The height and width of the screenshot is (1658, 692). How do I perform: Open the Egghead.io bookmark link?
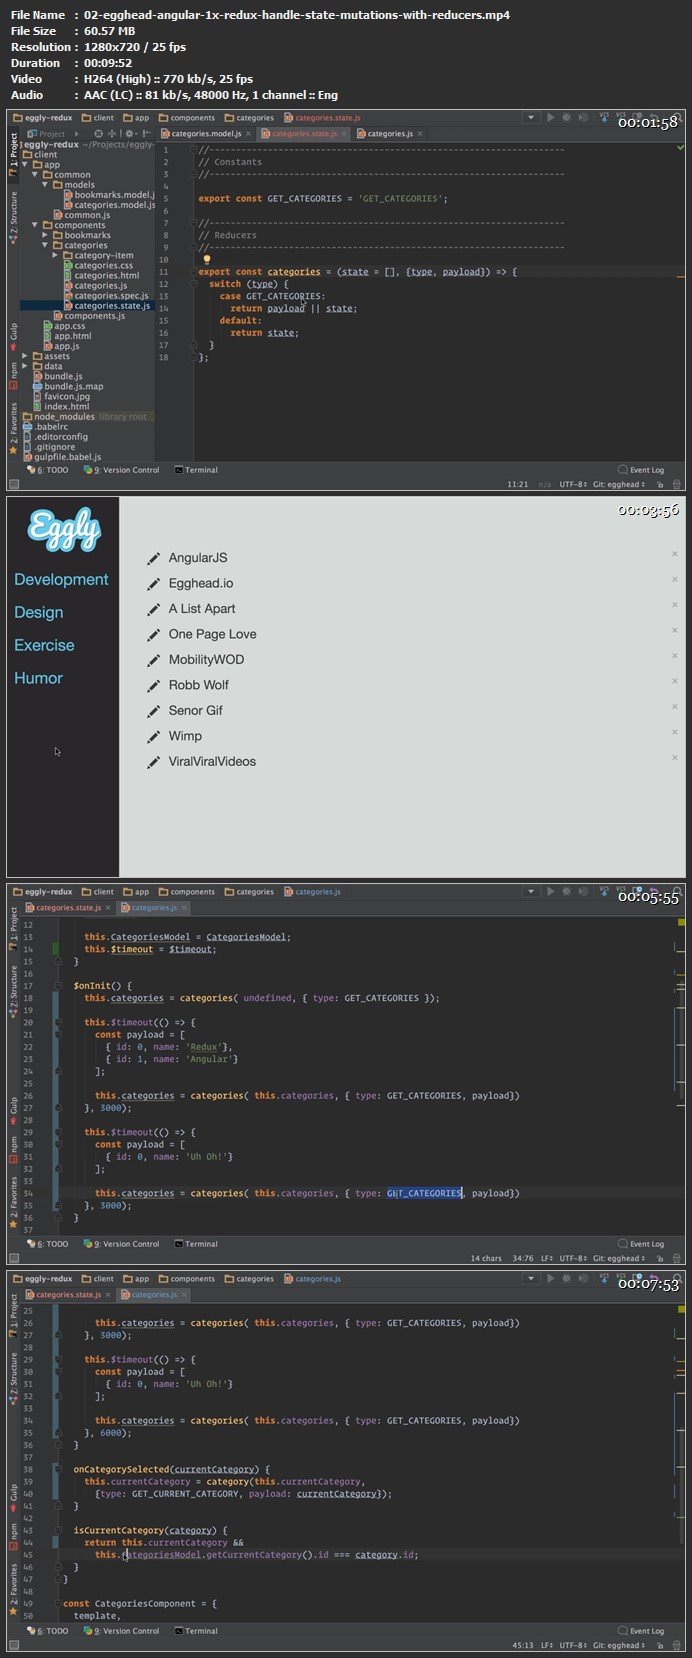point(201,583)
